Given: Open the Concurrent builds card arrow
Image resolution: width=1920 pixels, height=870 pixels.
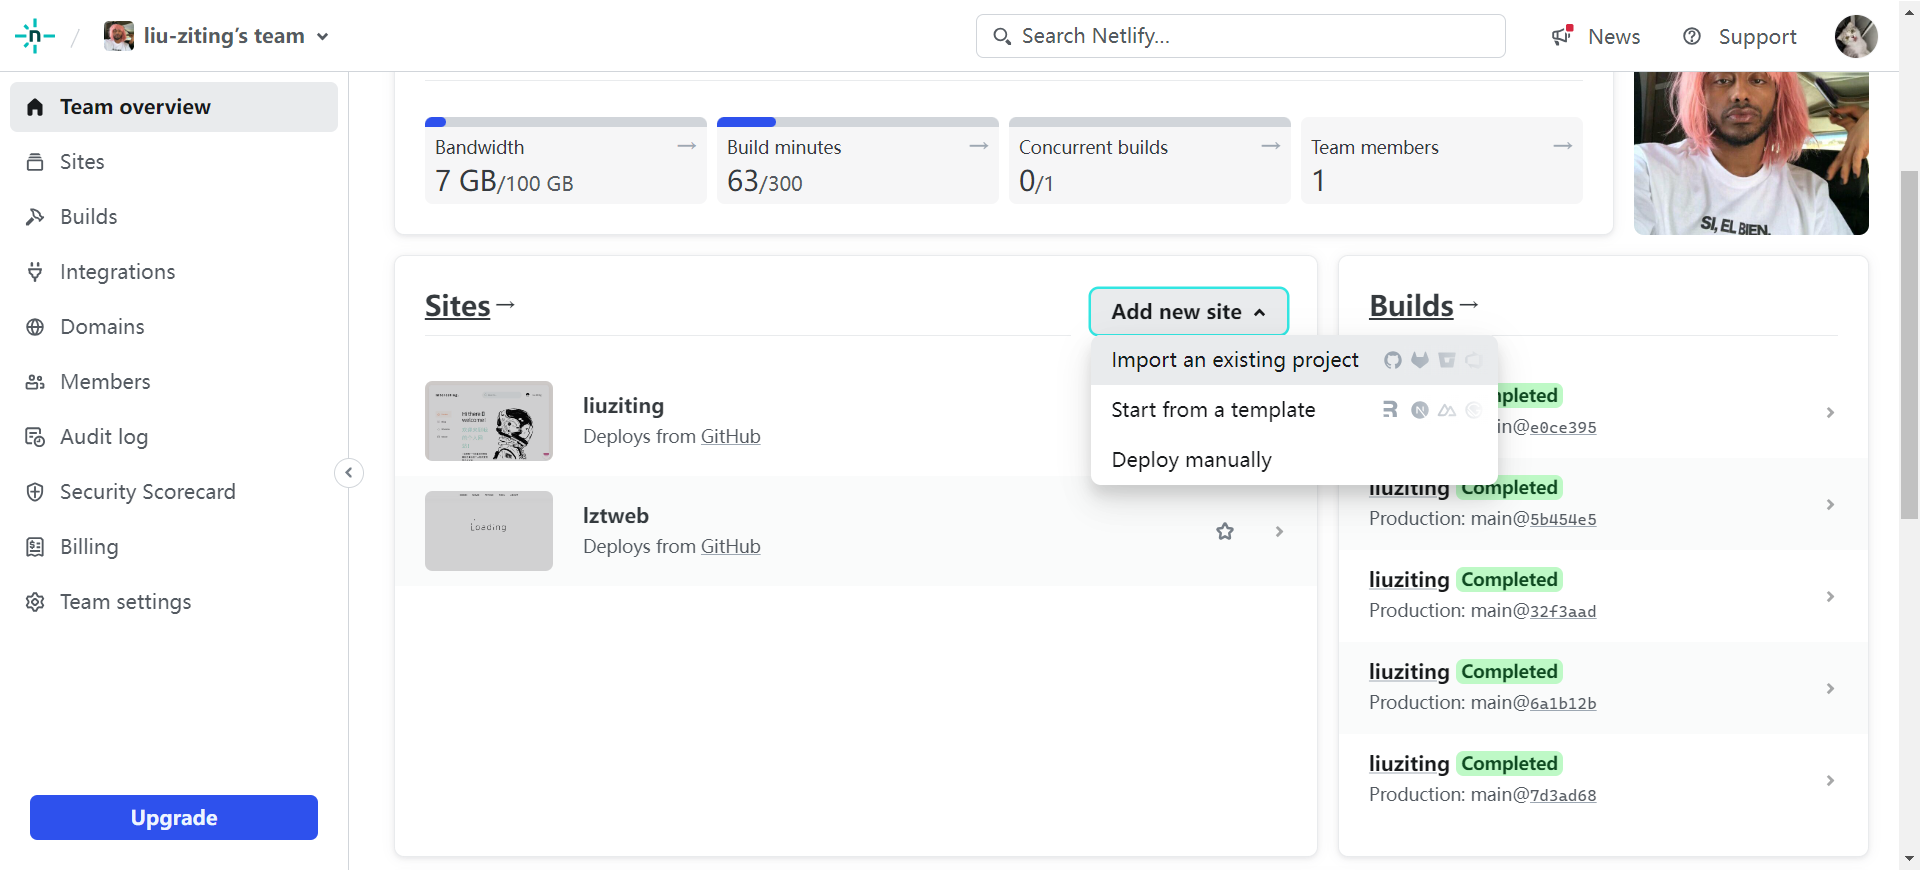Looking at the screenshot, I should [x=1271, y=146].
